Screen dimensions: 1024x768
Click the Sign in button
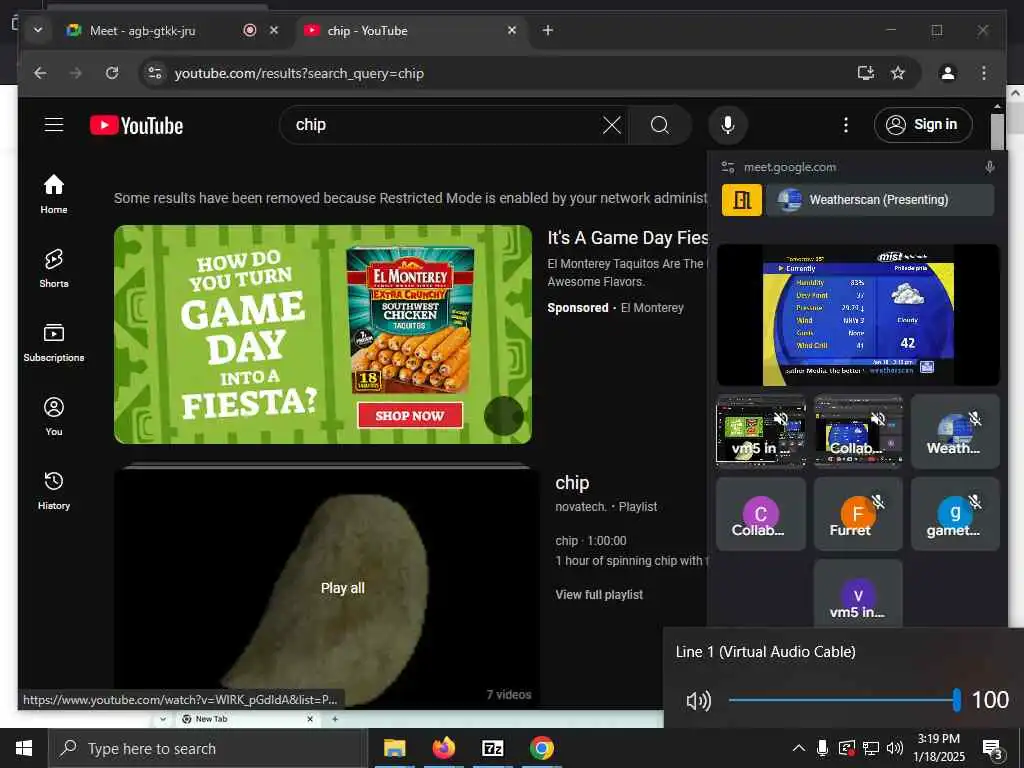(923, 125)
